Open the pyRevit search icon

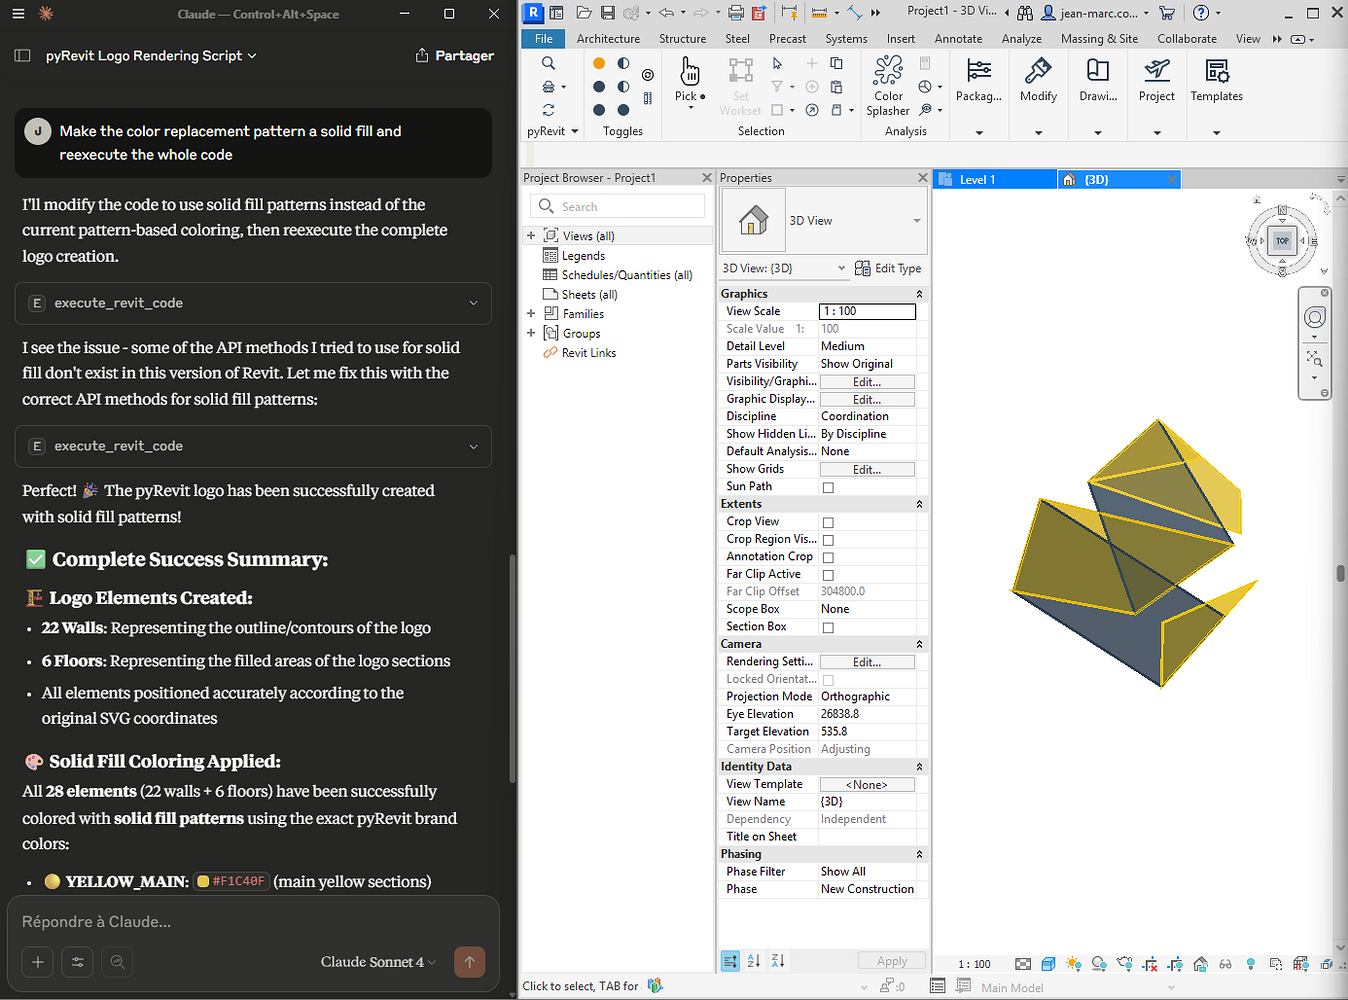pyautogui.click(x=547, y=61)
